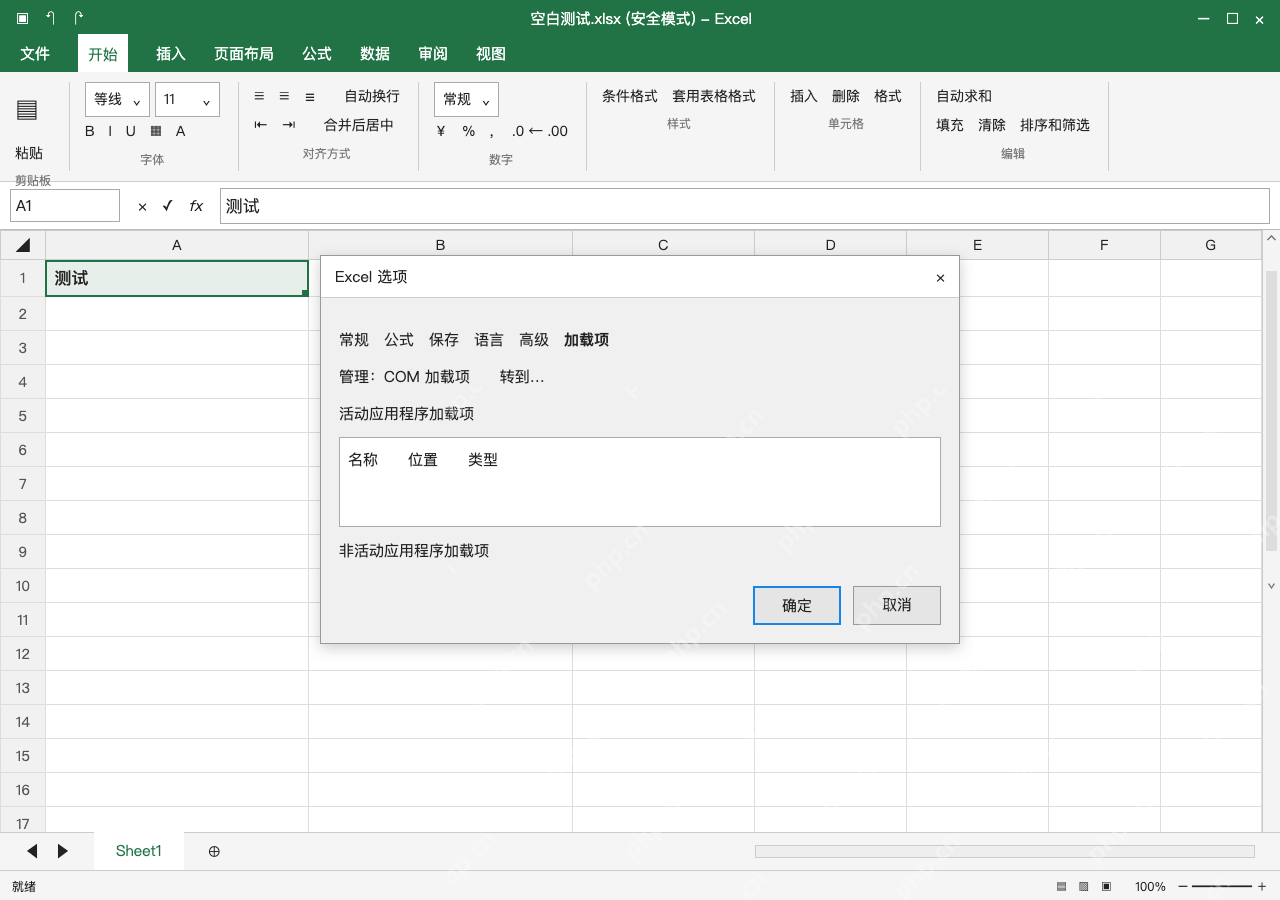Click the 取消 button
Viewport: 1280px width, 900px height.
point(897,605)
